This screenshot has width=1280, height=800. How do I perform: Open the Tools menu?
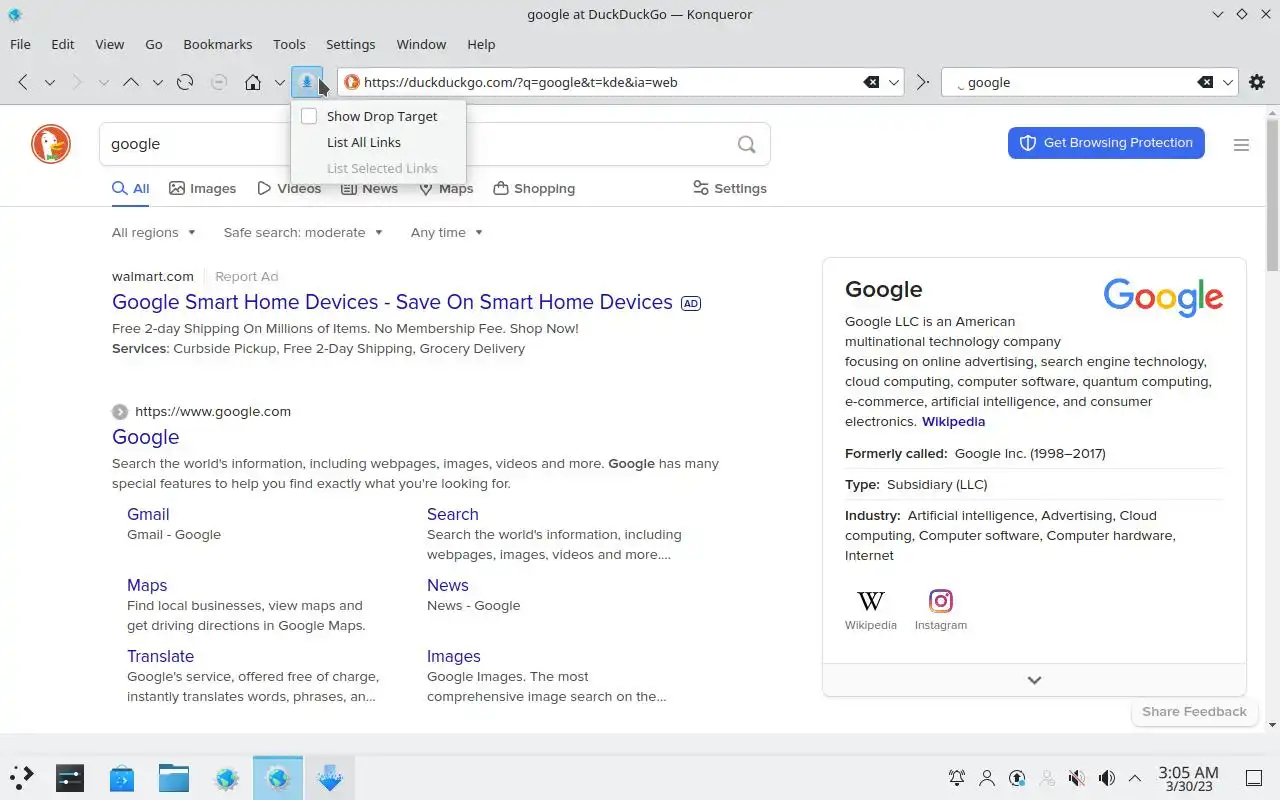[x=289, y=44]
